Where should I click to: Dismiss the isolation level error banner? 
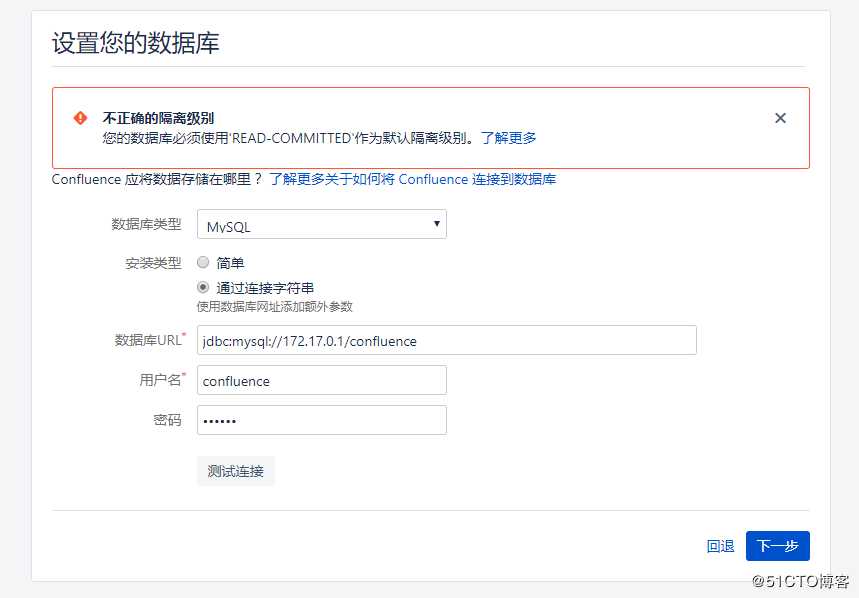tap(780, 118)
